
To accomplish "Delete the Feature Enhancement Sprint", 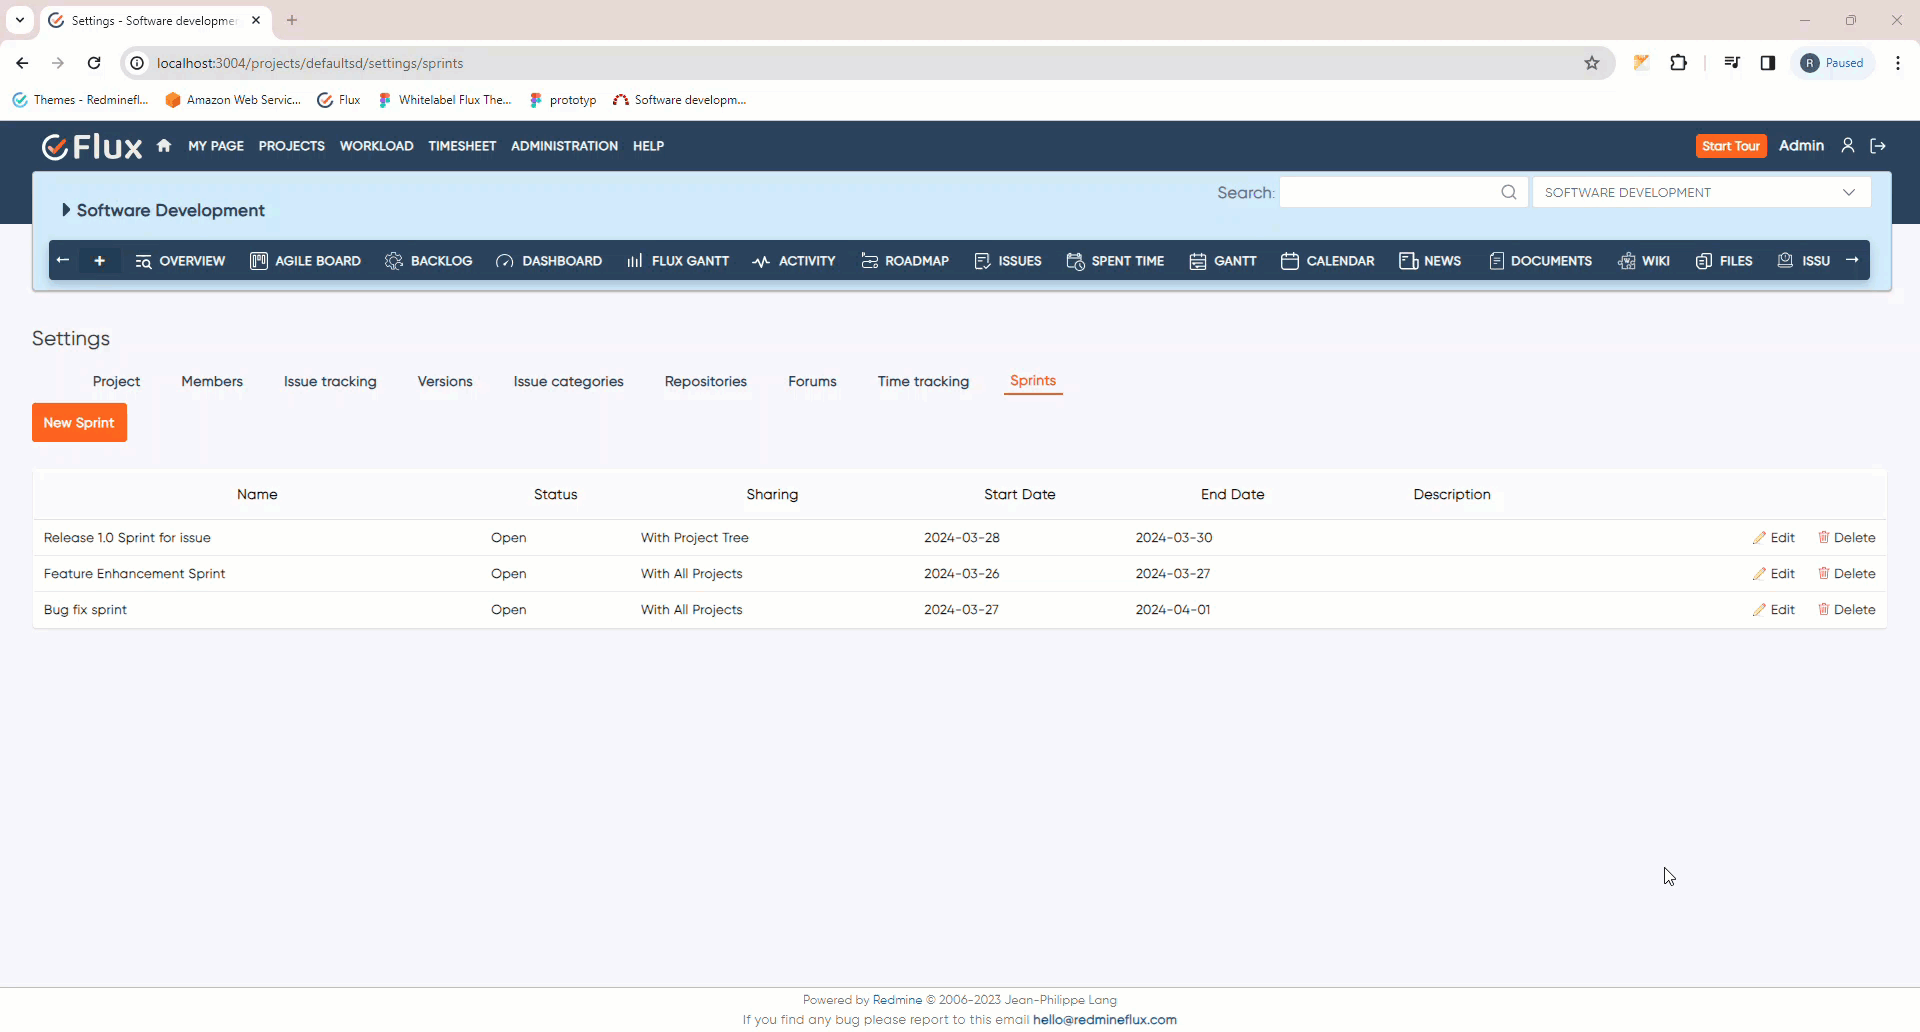I will [x=1846, y=574].
